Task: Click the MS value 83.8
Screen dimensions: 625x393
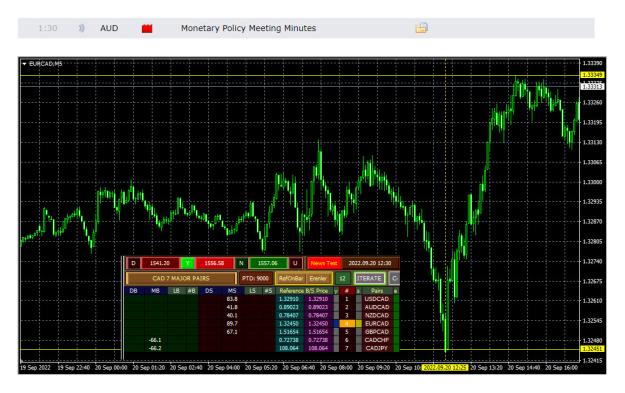Action: (x=232, y=299)
